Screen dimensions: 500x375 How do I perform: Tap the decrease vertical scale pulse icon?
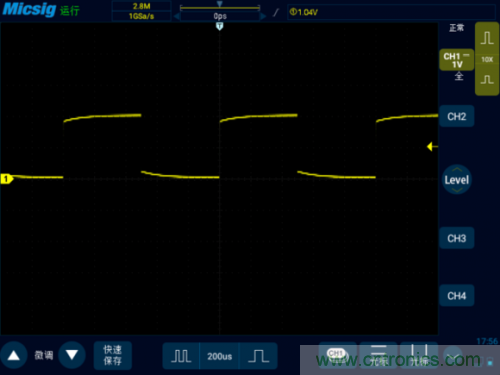pos(487,80)
